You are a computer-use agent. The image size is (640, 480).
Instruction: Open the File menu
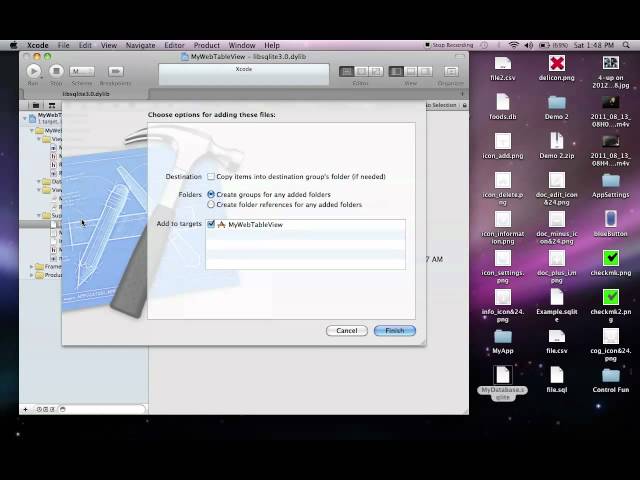pyautogui.click(x=63, y=45)
